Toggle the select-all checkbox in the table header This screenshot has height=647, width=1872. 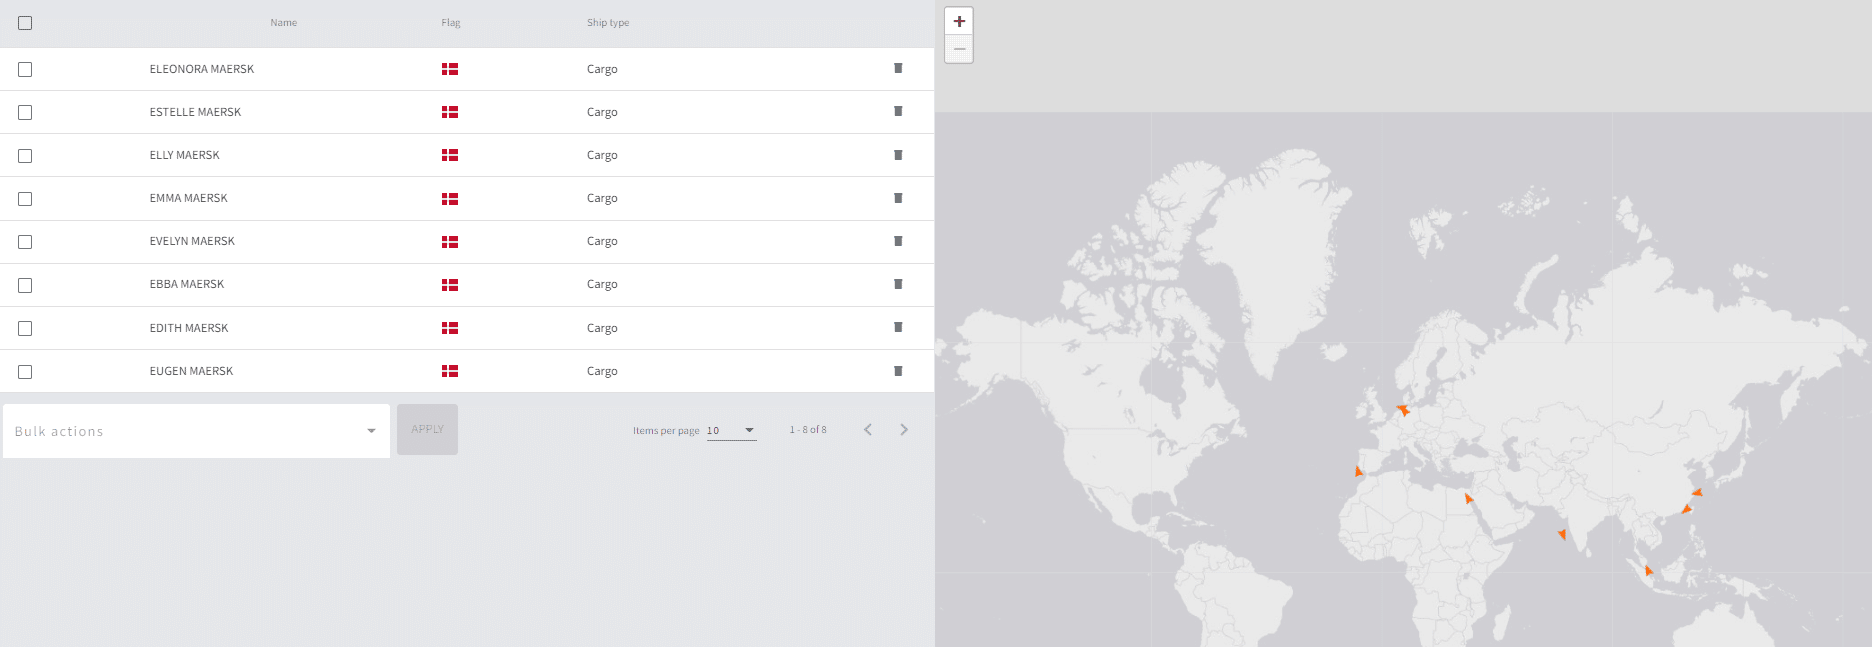click(x=25, y=23)
